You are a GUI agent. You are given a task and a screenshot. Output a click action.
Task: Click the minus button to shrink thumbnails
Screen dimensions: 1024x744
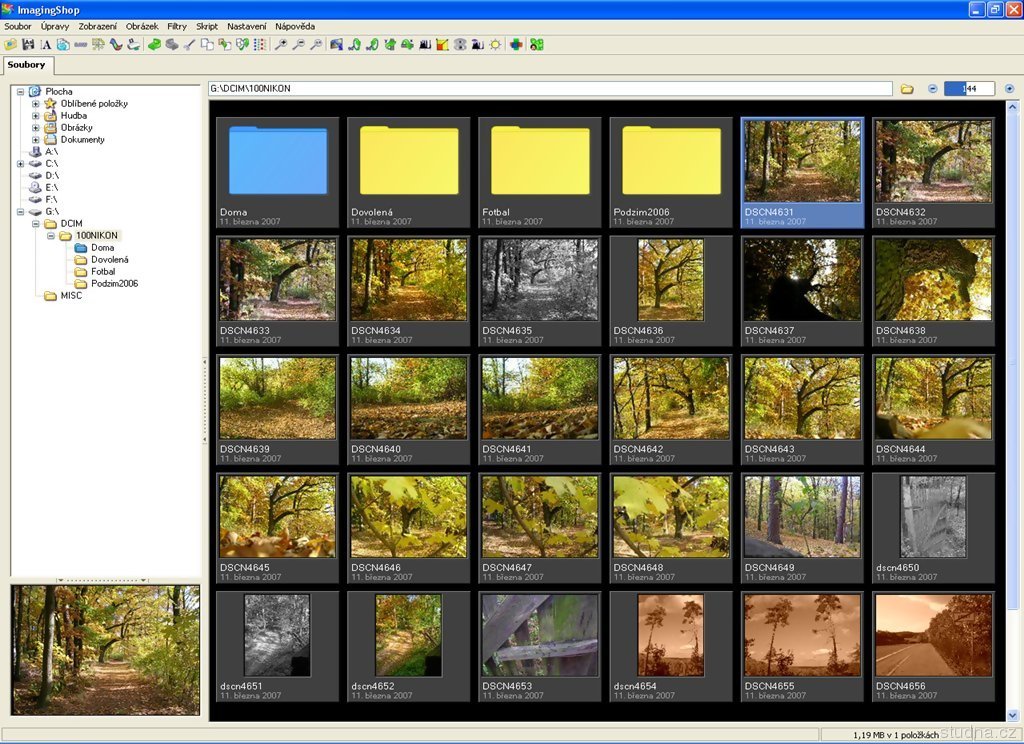pyautogui.click(x=932, y=89)
